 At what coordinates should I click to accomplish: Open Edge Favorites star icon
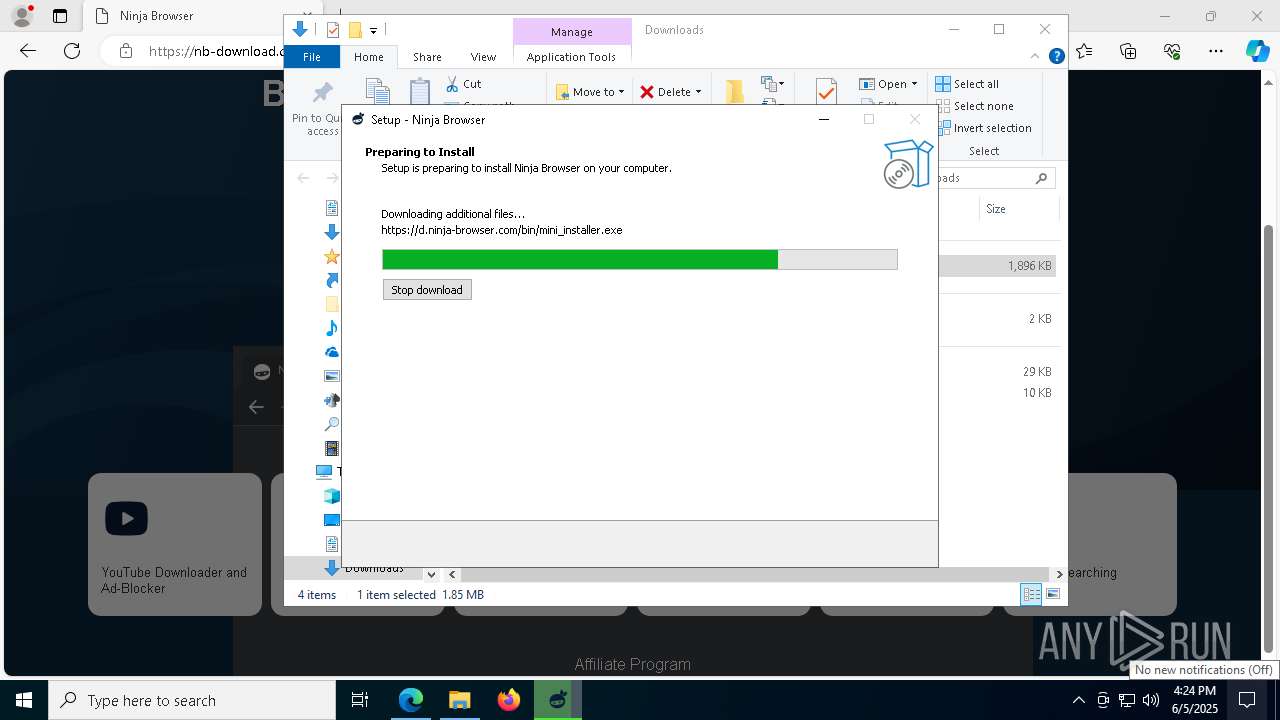click(1085, 50)
